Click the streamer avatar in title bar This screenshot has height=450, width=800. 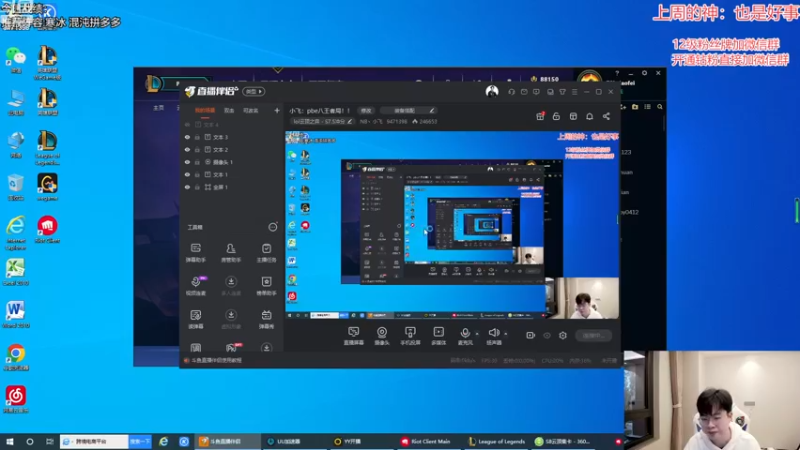click(492, 92)
